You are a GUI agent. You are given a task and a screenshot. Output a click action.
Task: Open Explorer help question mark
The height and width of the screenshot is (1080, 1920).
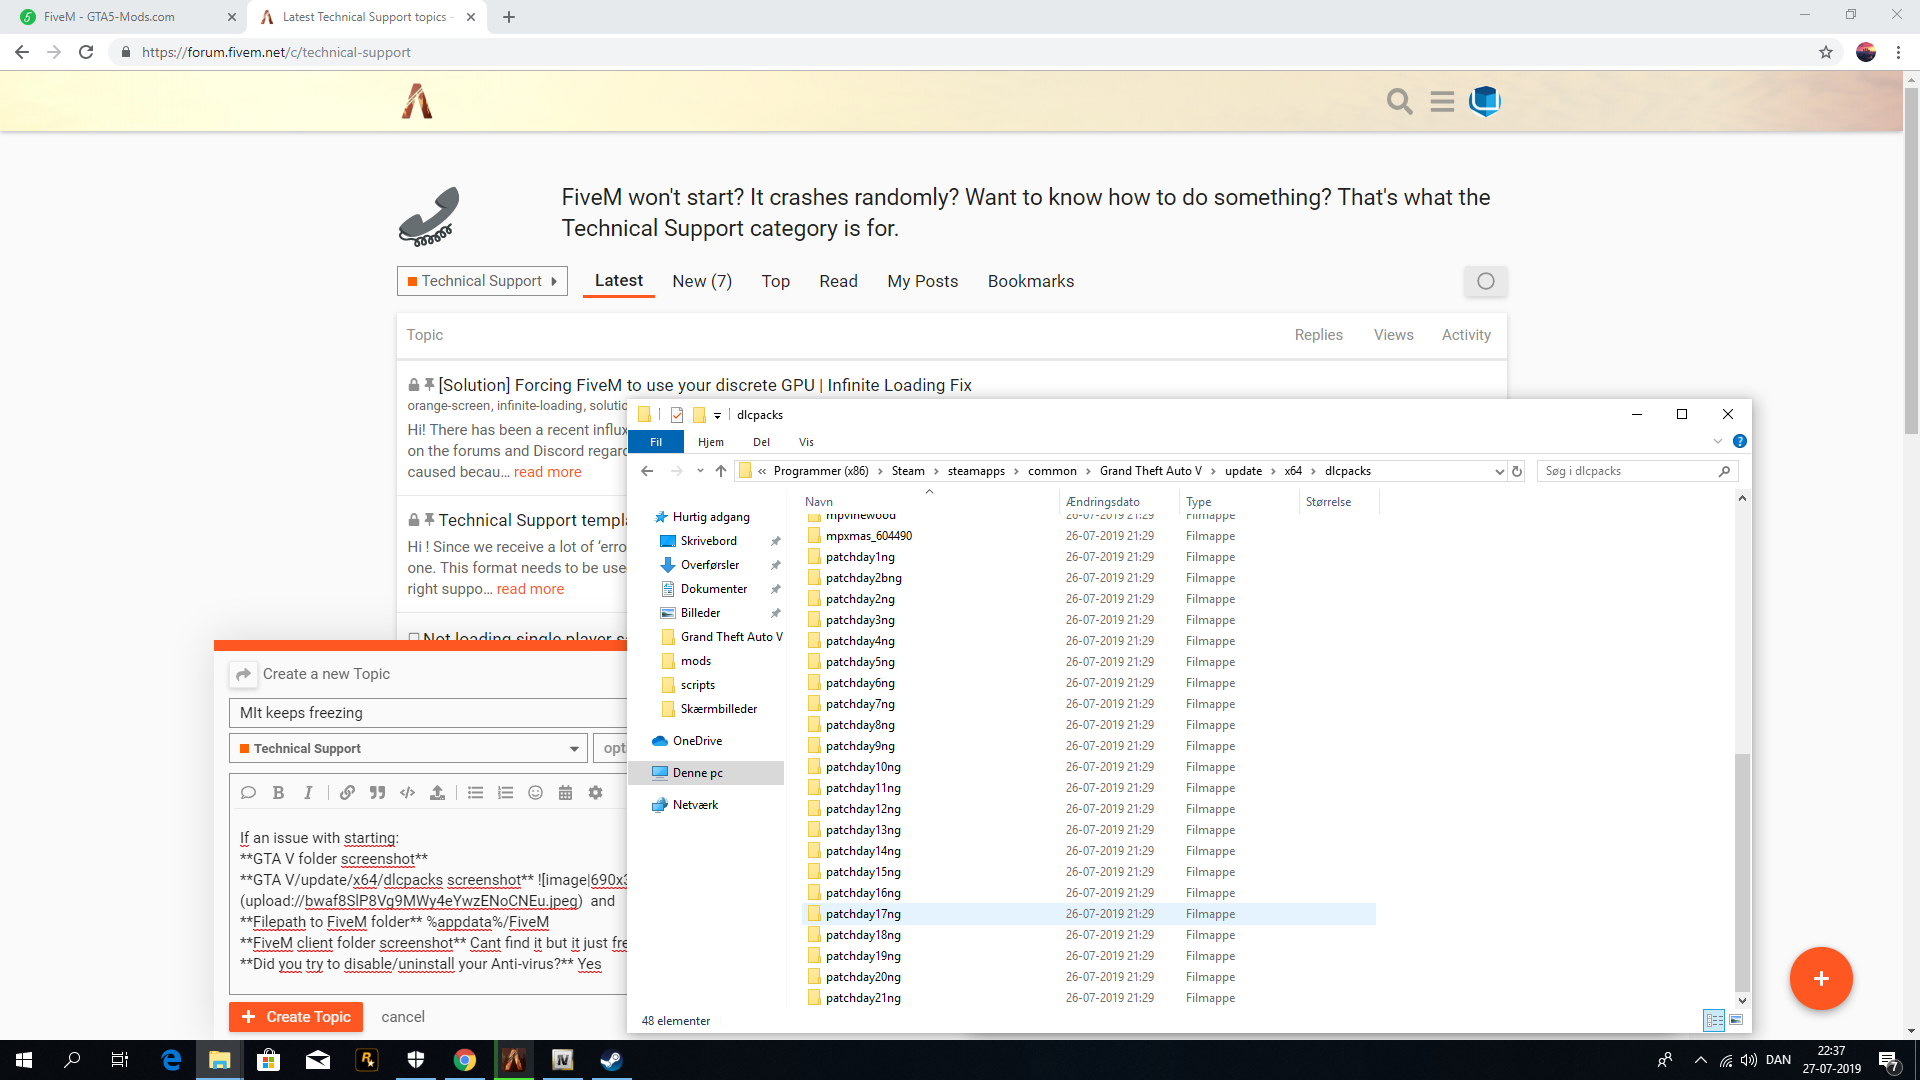(x=1740, y=441)
